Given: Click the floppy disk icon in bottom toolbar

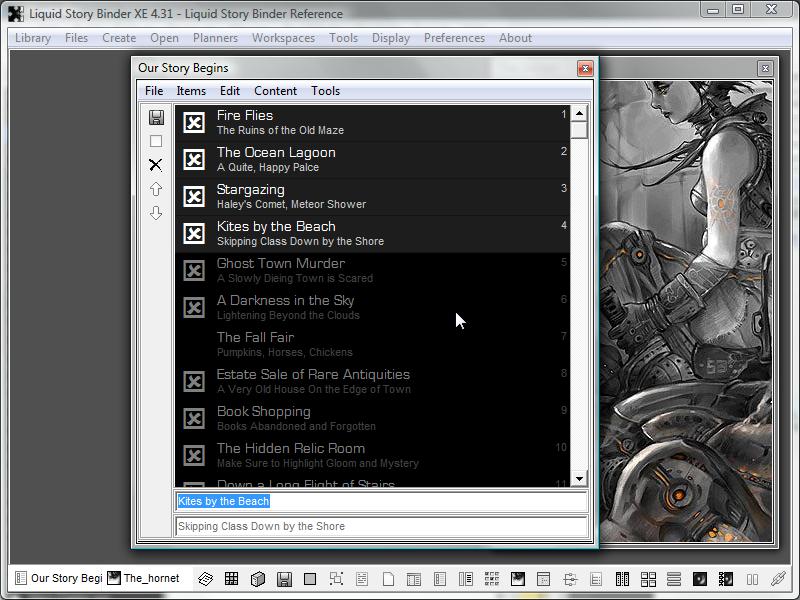Looking at the screenshot, I should 284,579.
